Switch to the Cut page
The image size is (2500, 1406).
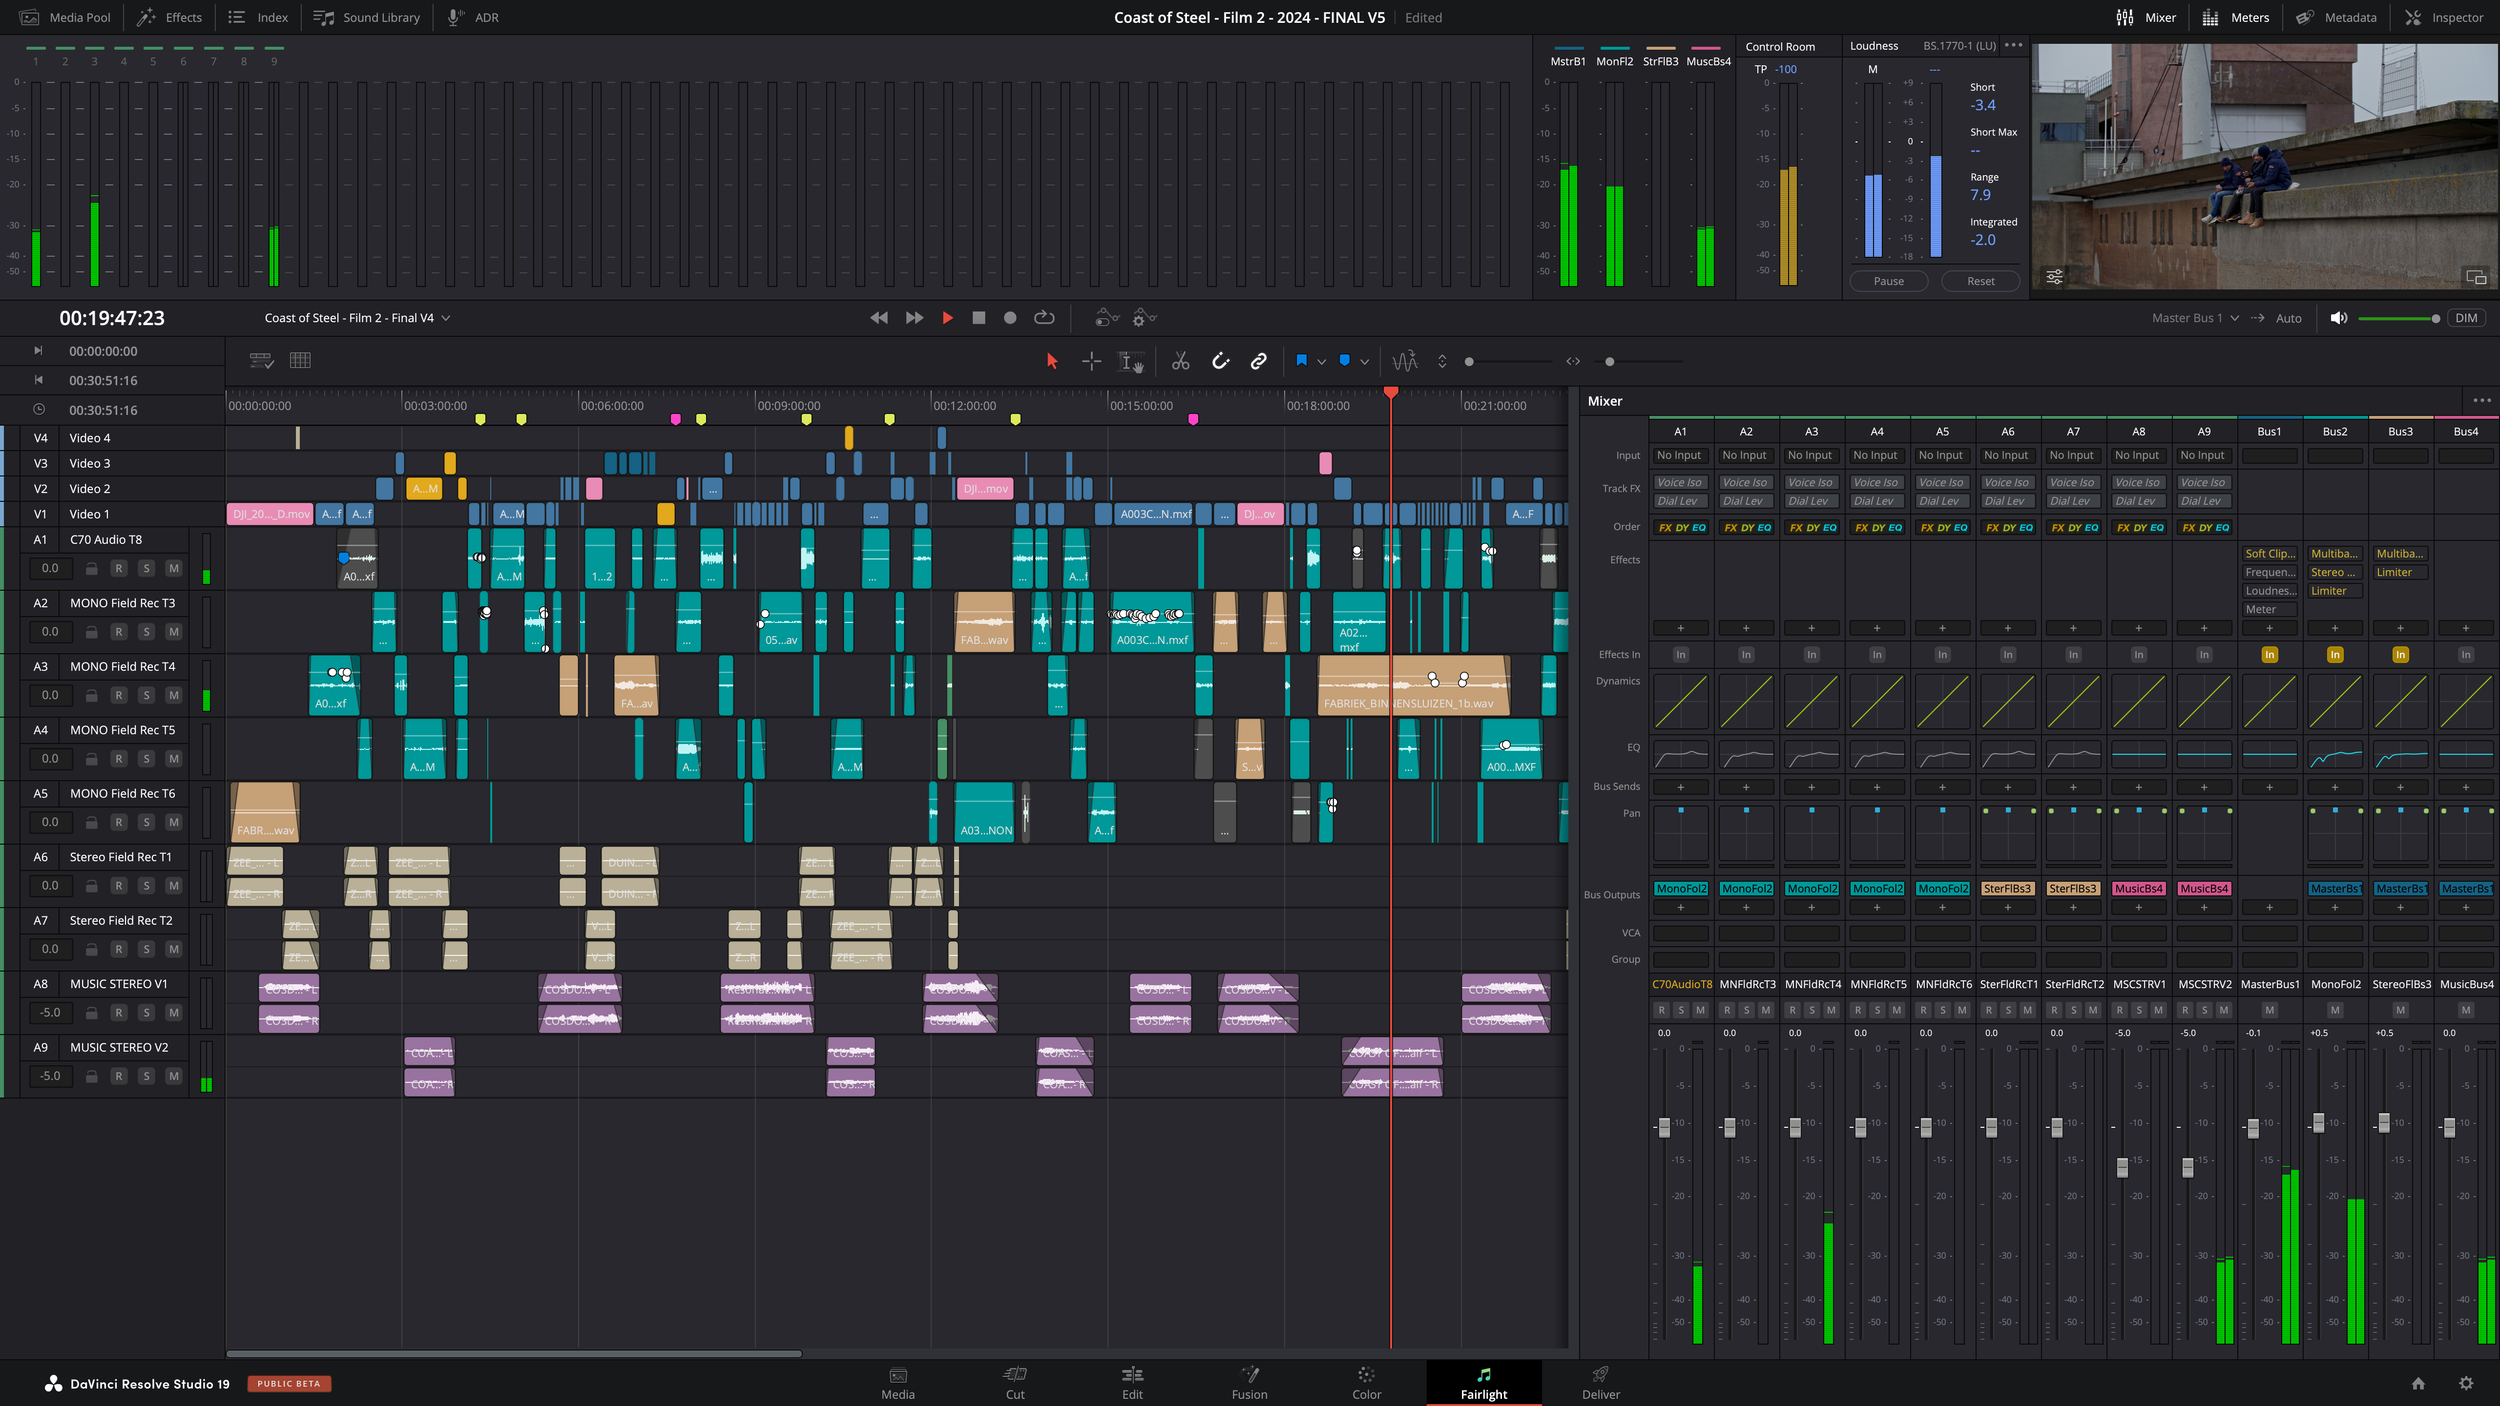[x=1015, y=1384]
